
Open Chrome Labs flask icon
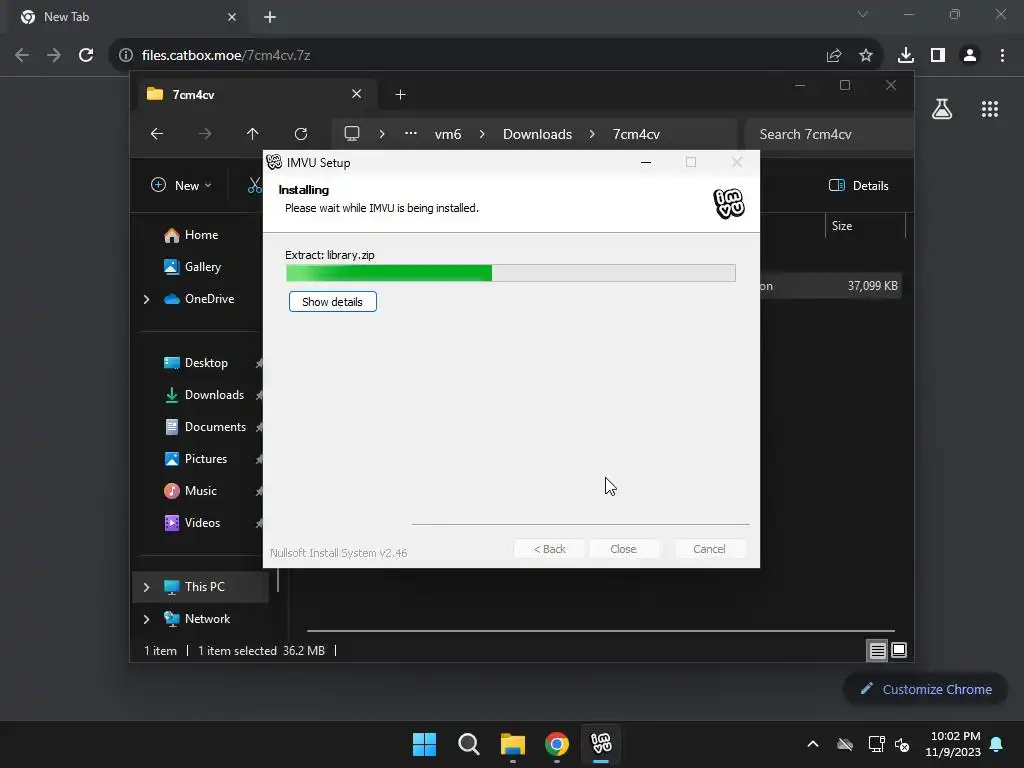(x=942, y=109)
